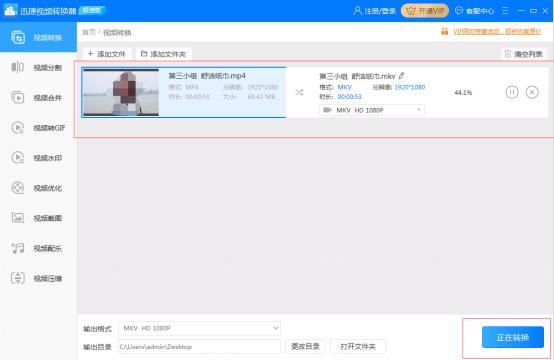
Task: Click the blue MKV format value
Action: click(344, 87)
